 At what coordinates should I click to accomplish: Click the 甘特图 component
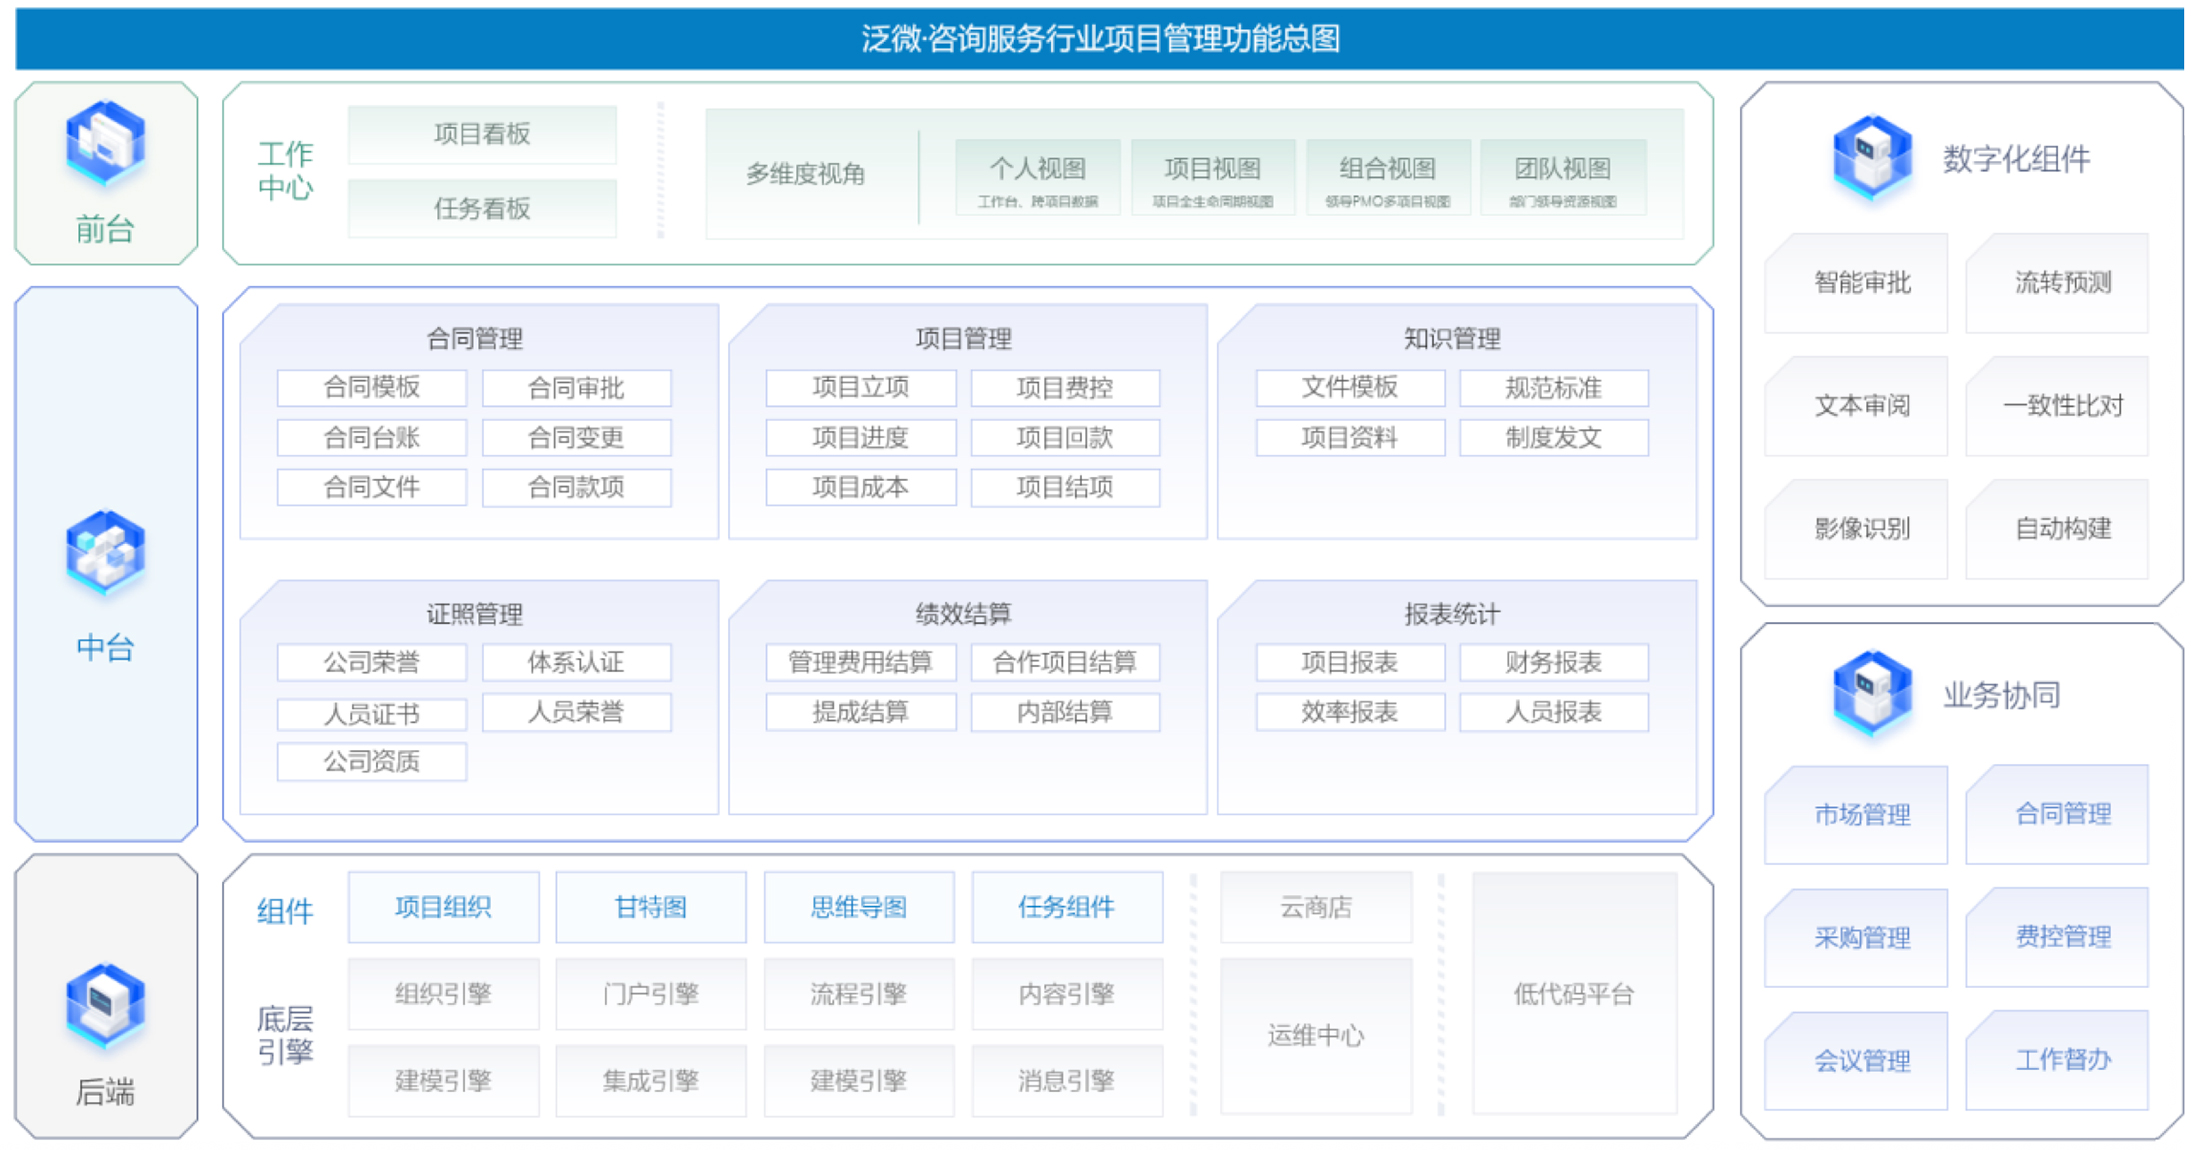tap(650, 907)
